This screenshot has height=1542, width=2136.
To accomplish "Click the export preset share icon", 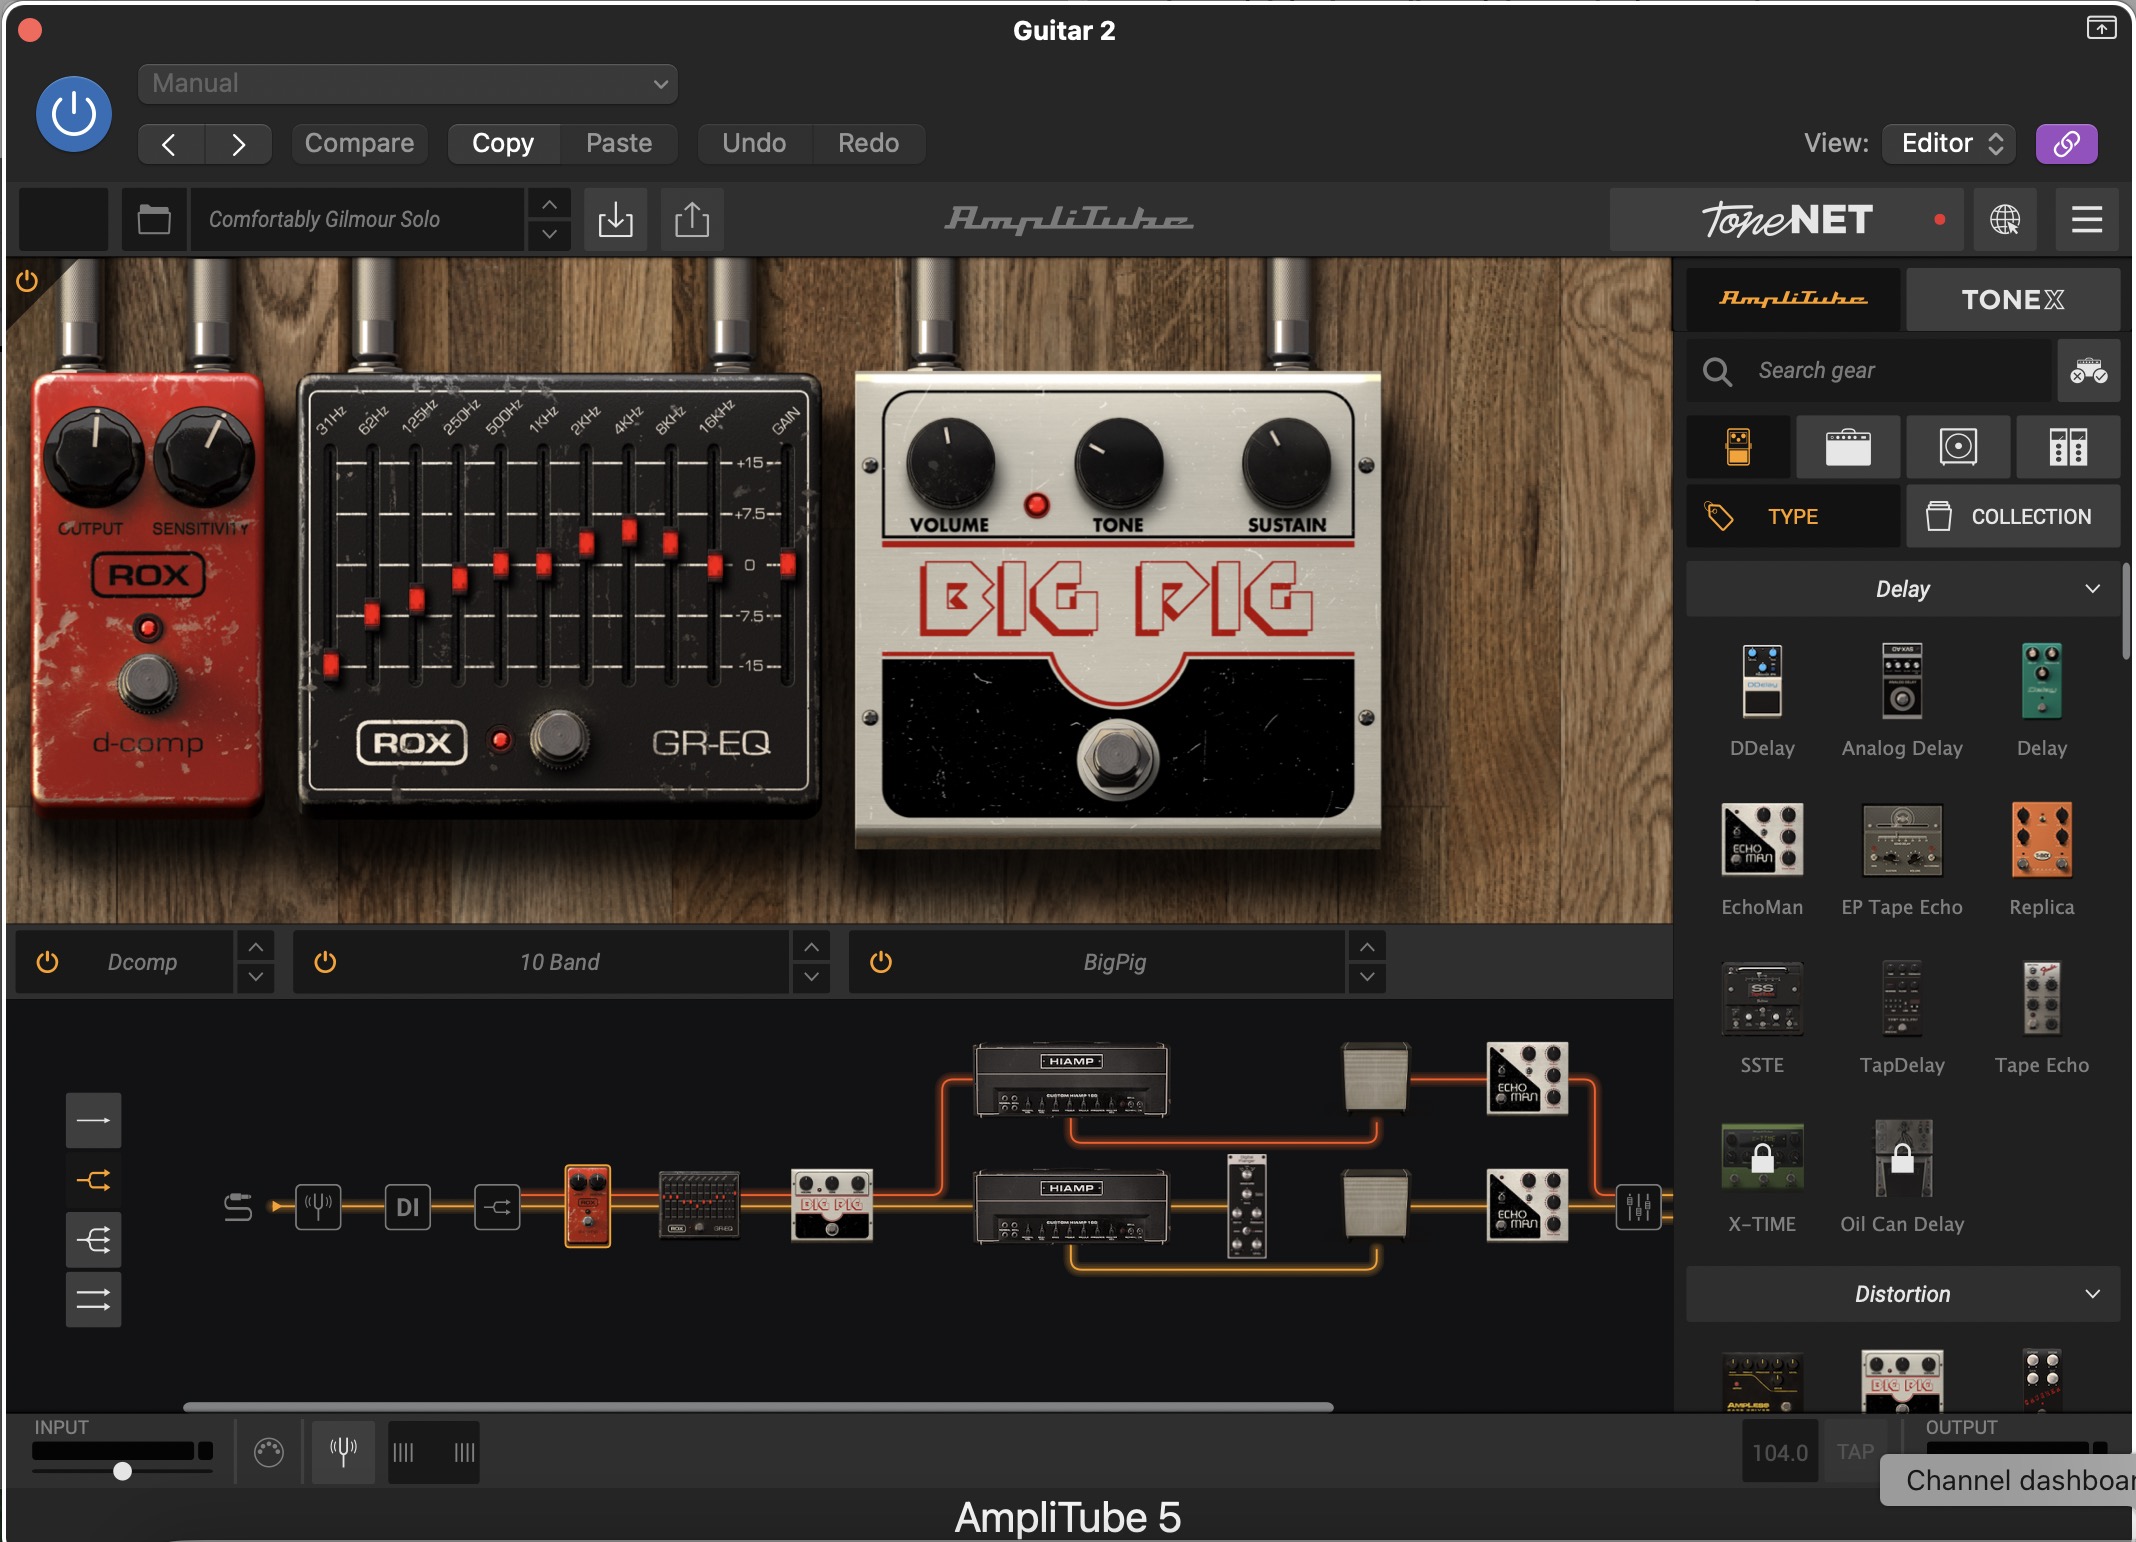I will point(692,219).
